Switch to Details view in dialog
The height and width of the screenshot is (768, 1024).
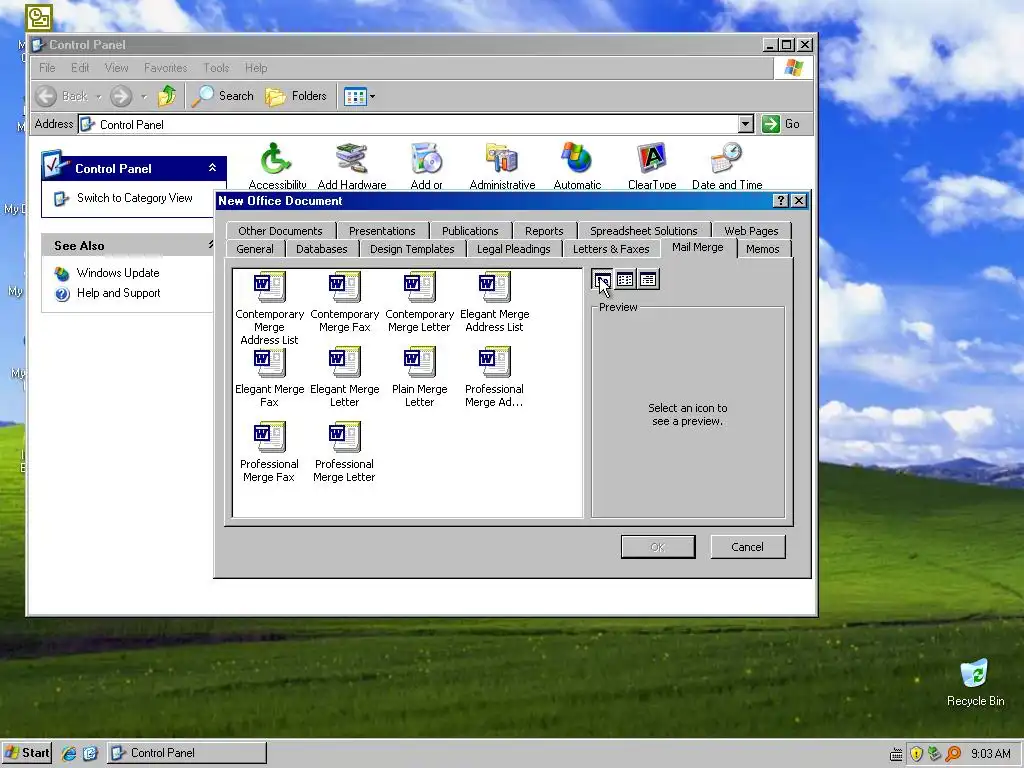pyautogui.click(x=648, y=280)
